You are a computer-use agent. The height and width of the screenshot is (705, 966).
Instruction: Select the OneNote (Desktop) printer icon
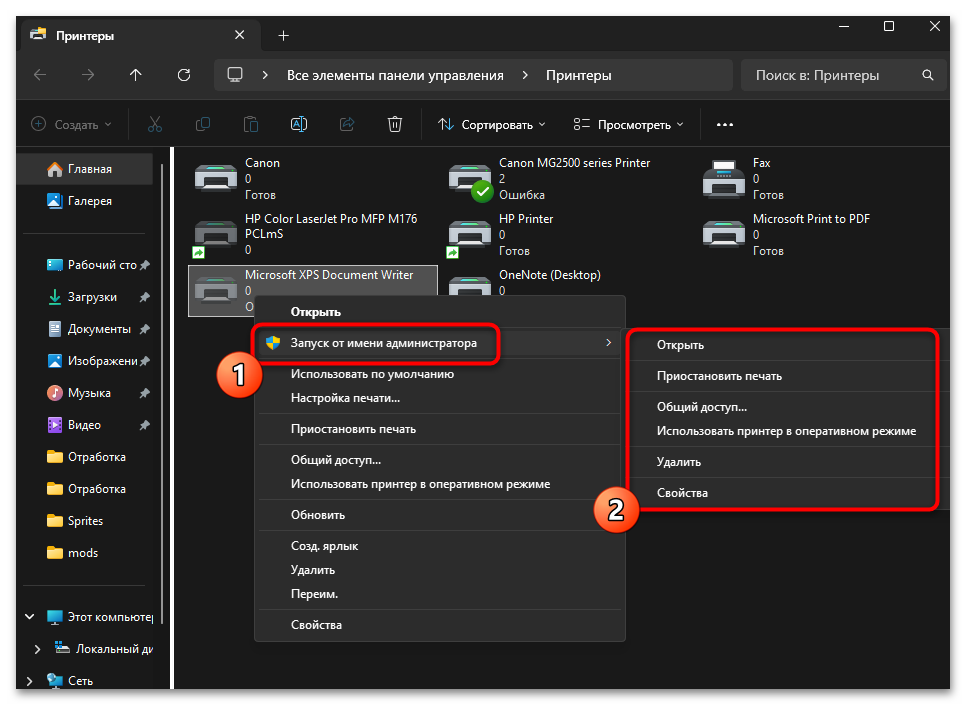click(470, 285)
